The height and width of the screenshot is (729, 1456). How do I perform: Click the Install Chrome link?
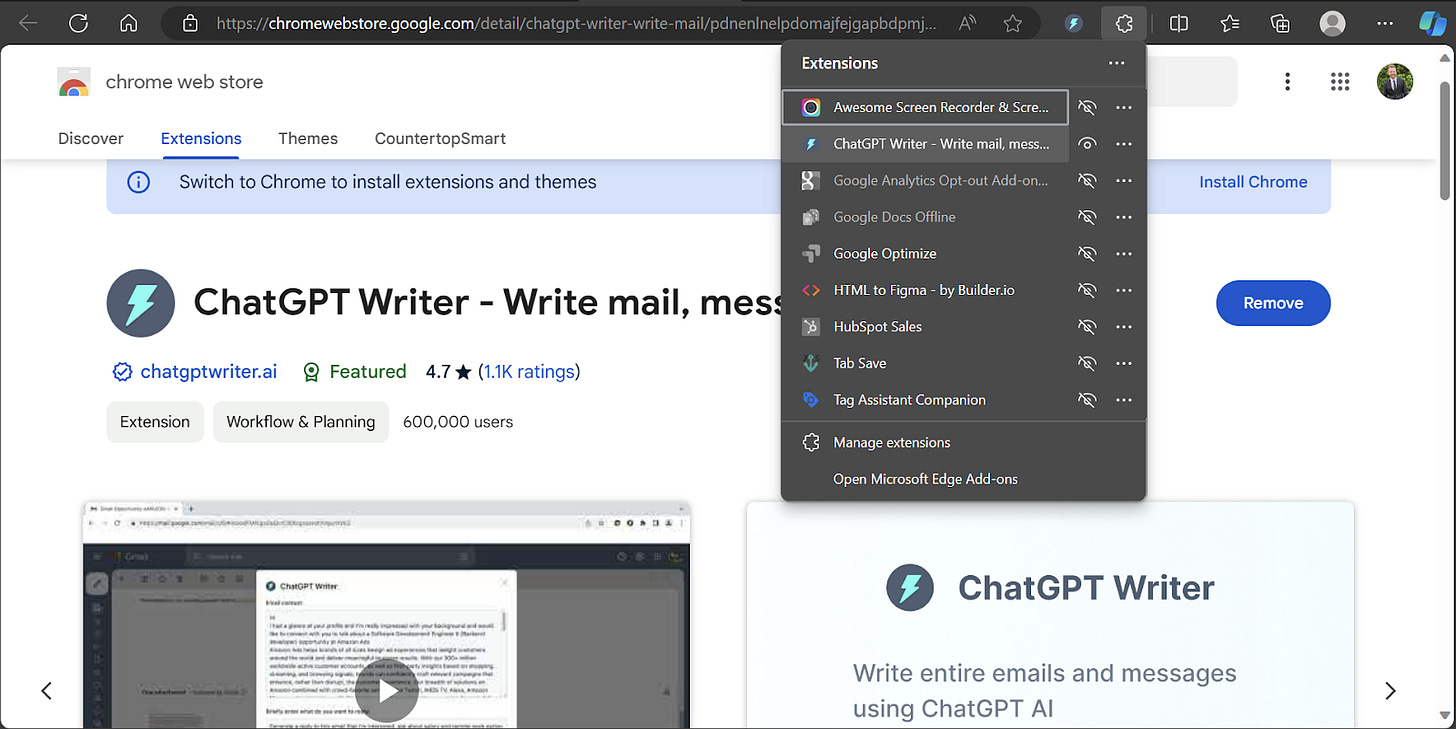tap(1253, 182)
